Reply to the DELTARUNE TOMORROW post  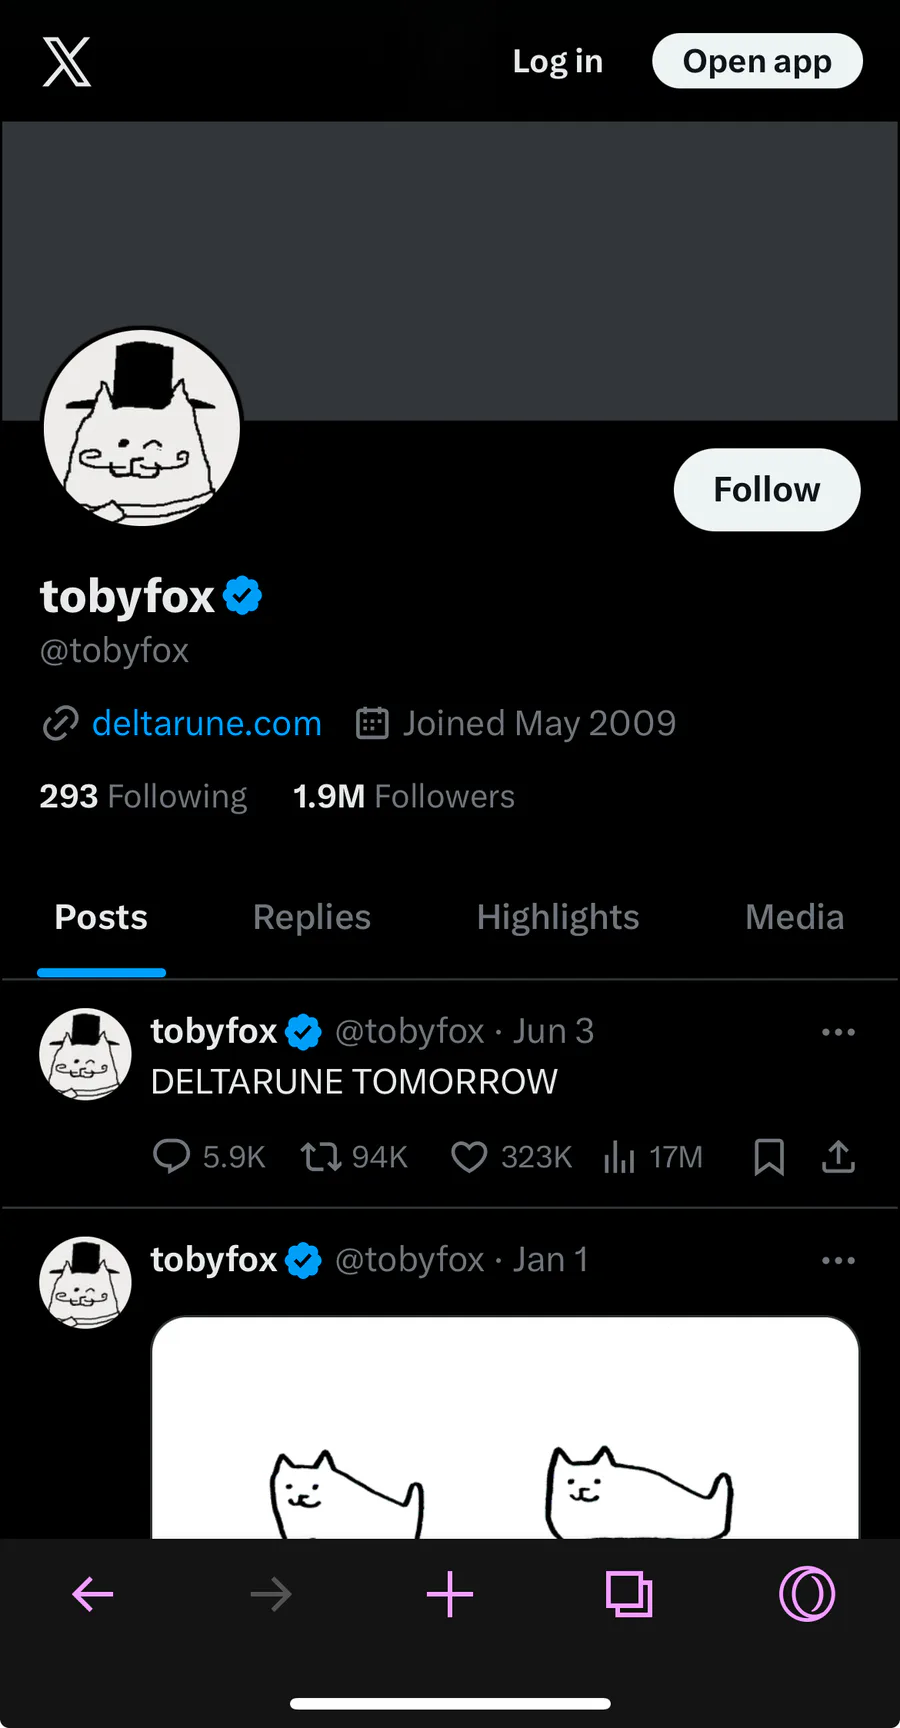tap(171, 1157)
